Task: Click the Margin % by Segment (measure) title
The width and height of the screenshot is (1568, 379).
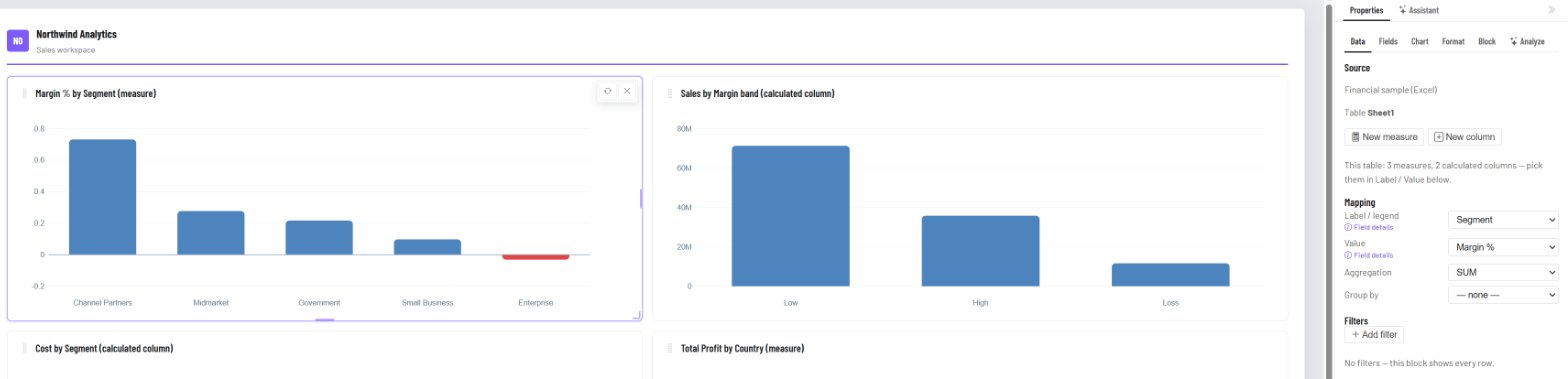Action: (95, 93)
